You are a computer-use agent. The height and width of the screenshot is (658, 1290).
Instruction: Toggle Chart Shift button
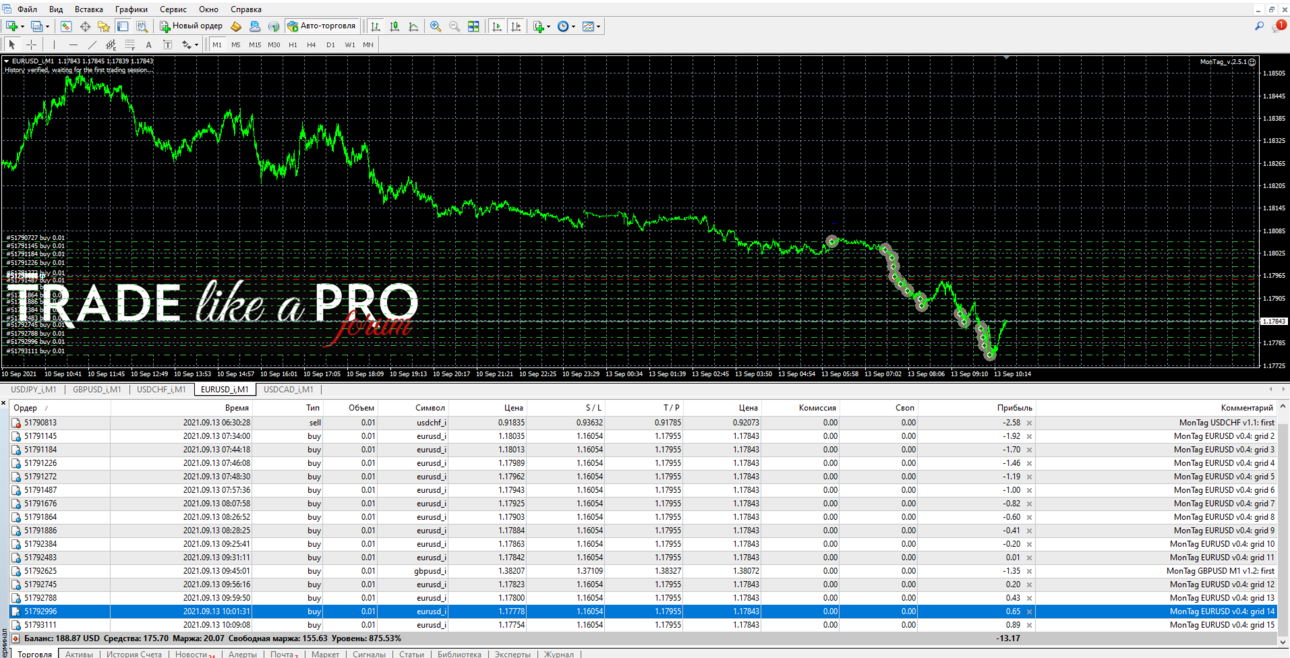(516, 26)
